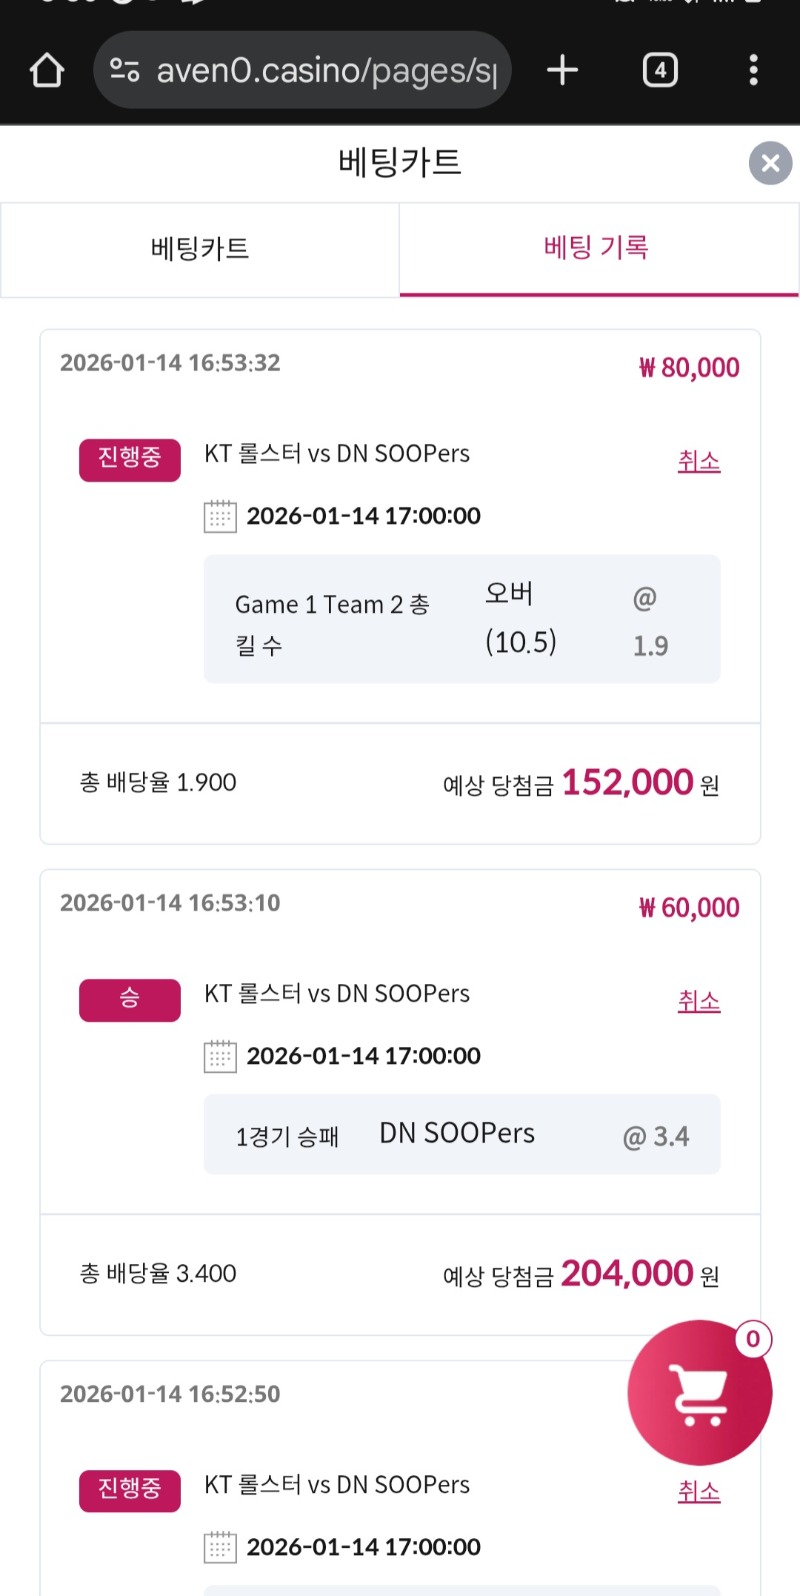Tap the floating shopping cart button
The height and width of the screenshot is (1596, 800).
point(699,1393)
